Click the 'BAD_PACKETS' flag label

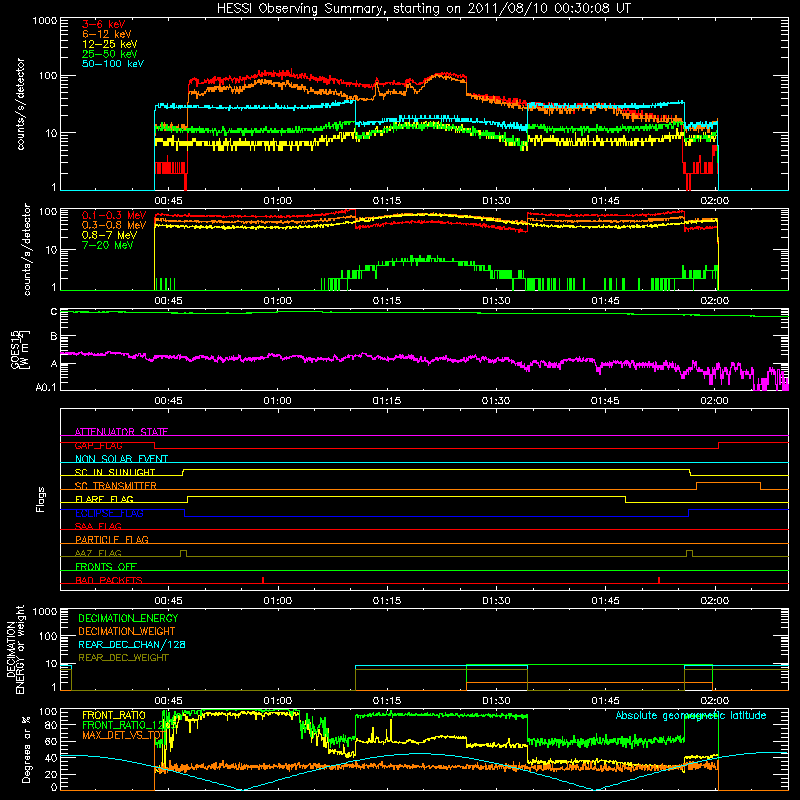(109, 580)
